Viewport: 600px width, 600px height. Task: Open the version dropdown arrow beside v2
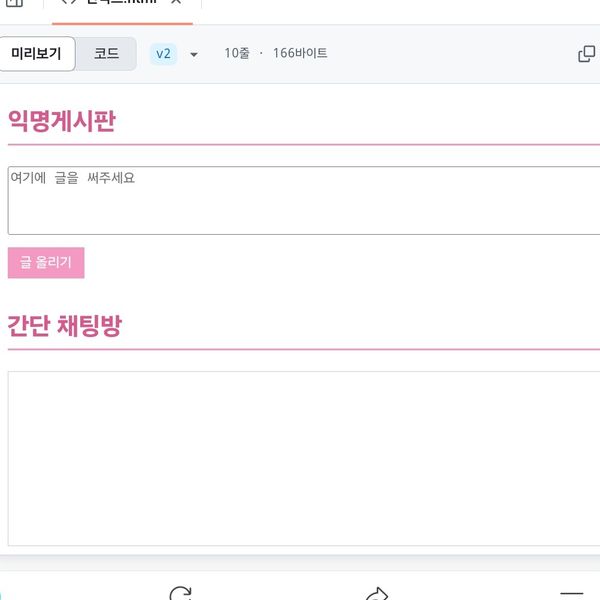point(194,54)
